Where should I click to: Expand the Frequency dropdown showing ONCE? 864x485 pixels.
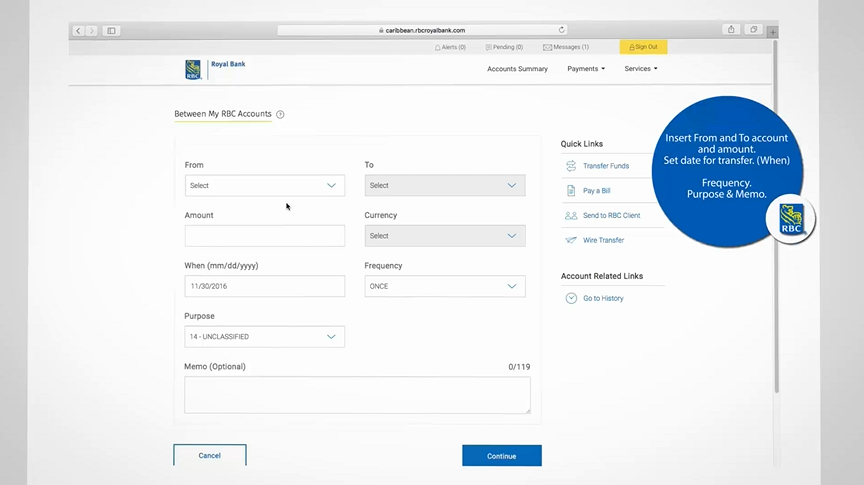coord(444,286)
